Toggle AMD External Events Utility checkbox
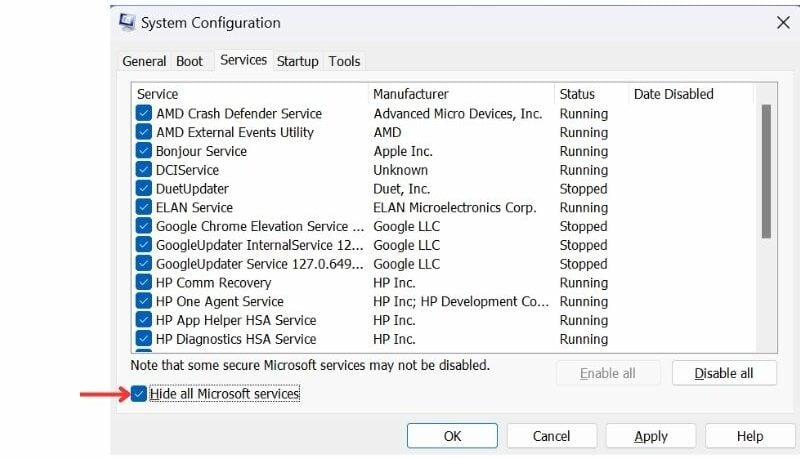This screenshot has width=800, height=458. (x=144, y=132)
